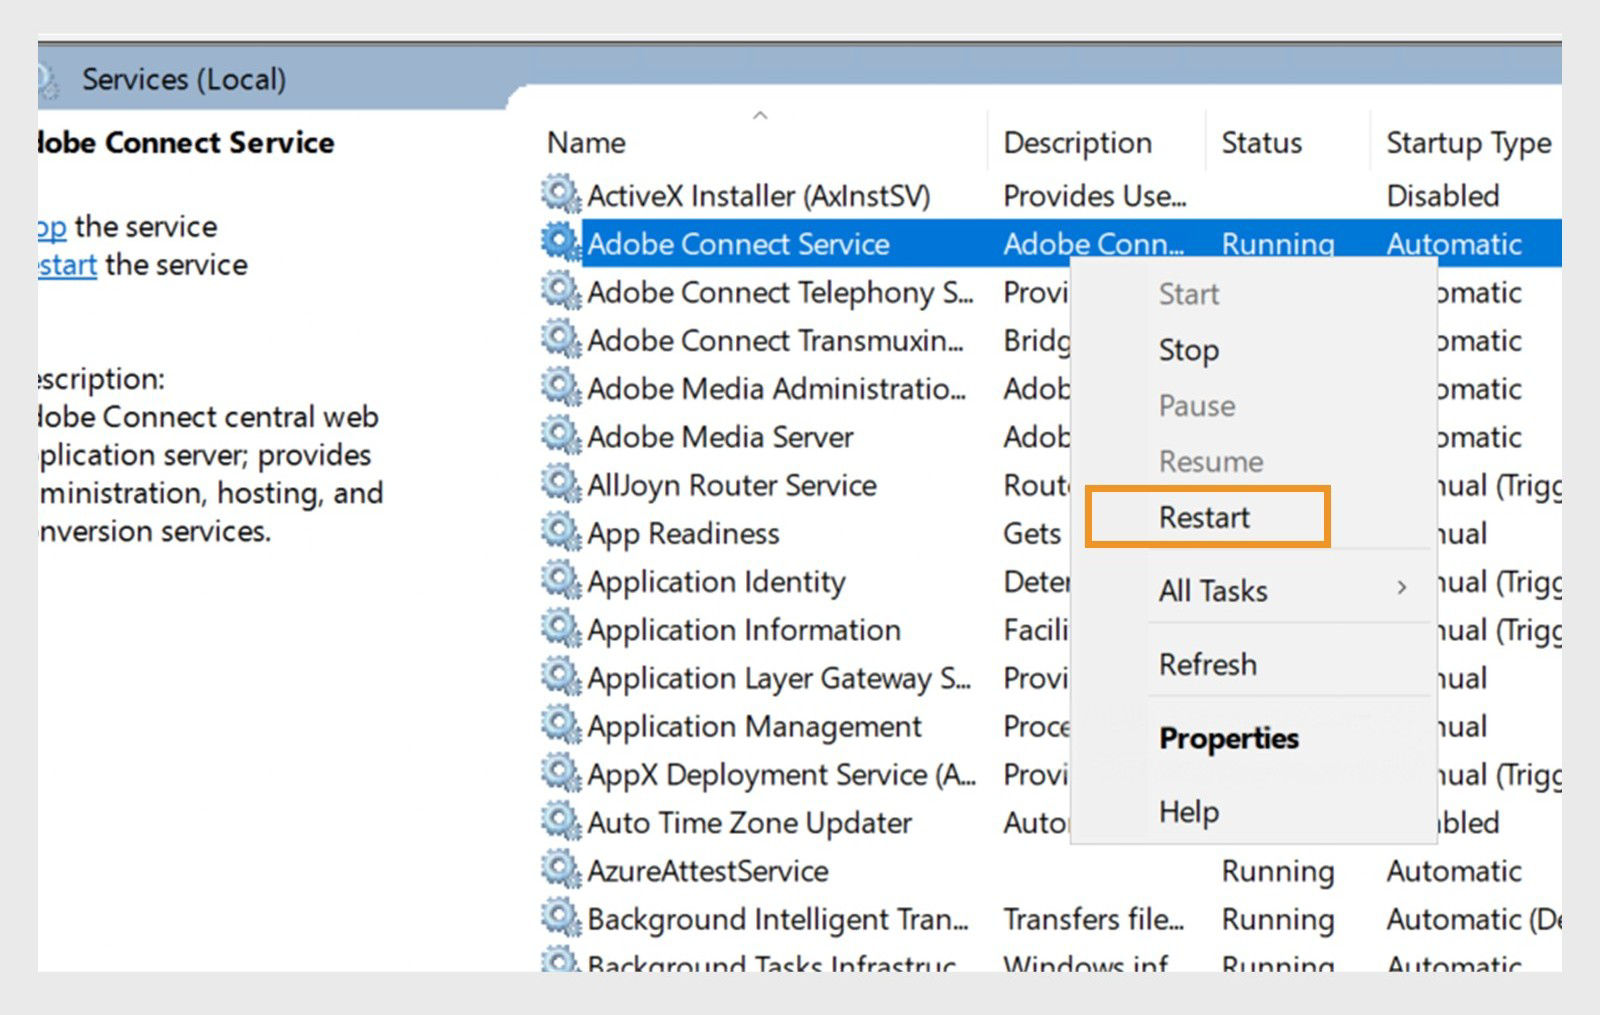Click the Application Identity gear icon
The image size is (1600, 1015).
pos(560,581)
